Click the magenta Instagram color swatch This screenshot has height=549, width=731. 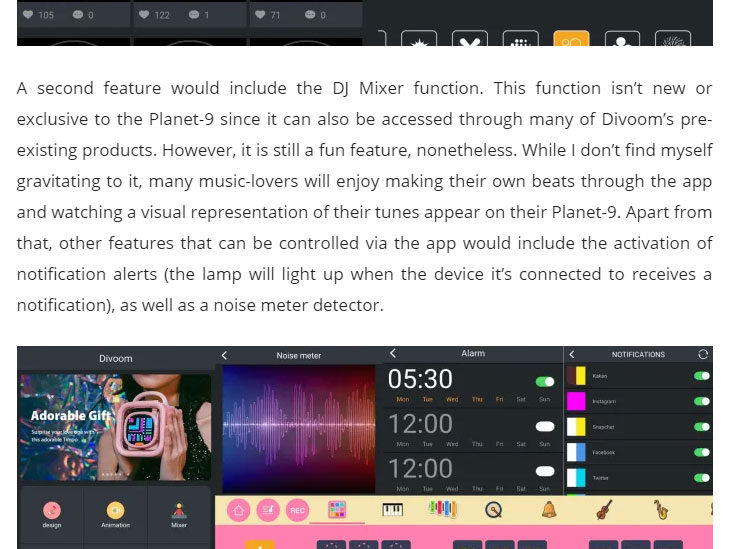[x=576, y=401]
